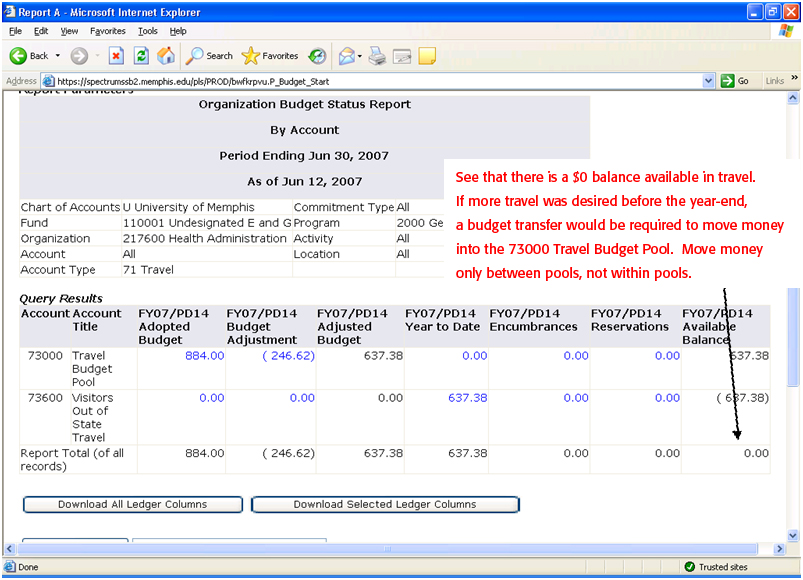The width and height of the screenshot is (803, 580).
Task: Open the 637.38 Year to Date link
Action: (x=467, y=398)
